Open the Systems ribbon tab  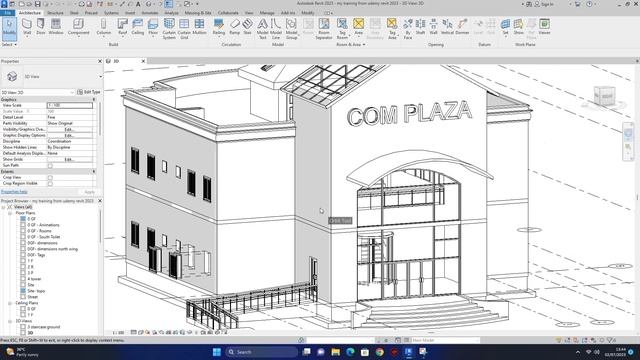tap(111, 13)
